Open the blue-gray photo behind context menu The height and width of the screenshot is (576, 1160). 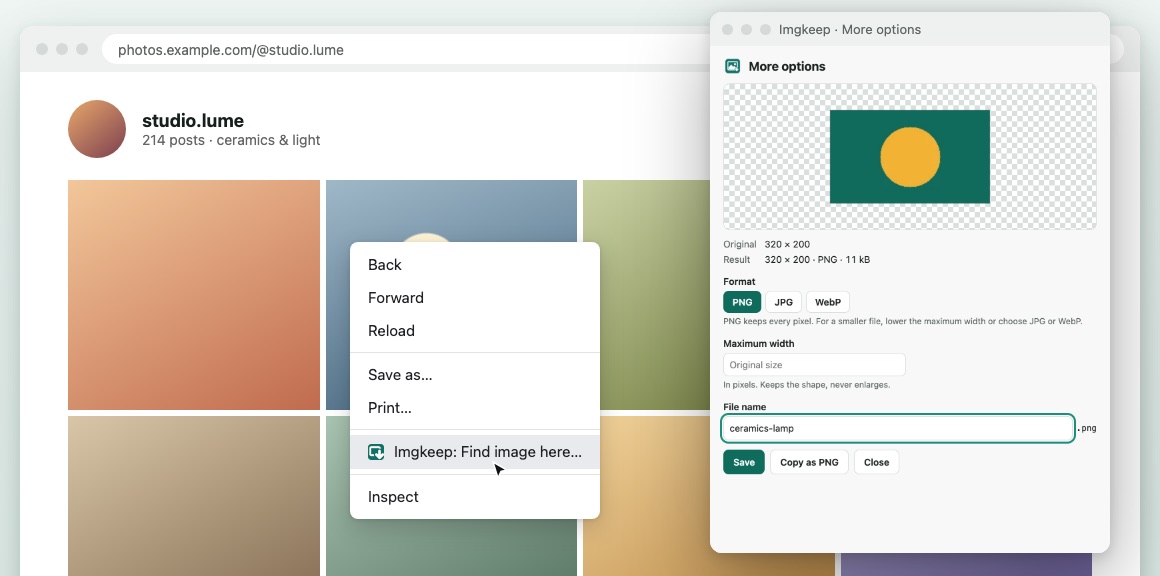click(451, 211)
